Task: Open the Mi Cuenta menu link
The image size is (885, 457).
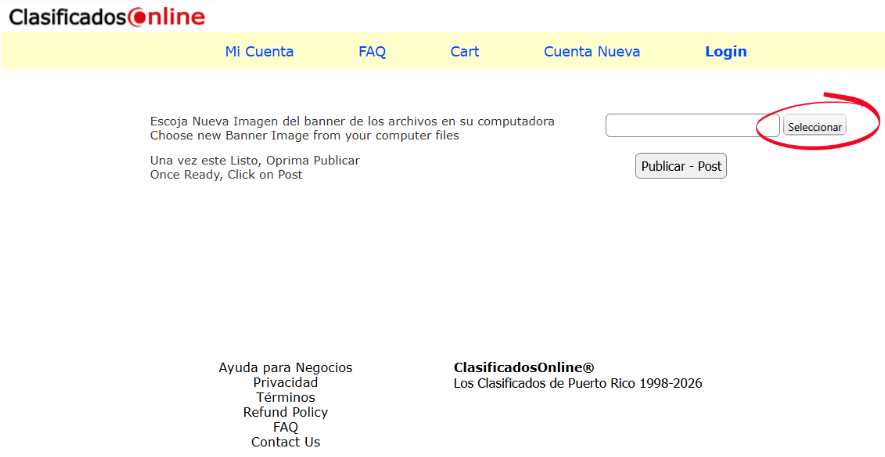Action: (x=259, y=51)
